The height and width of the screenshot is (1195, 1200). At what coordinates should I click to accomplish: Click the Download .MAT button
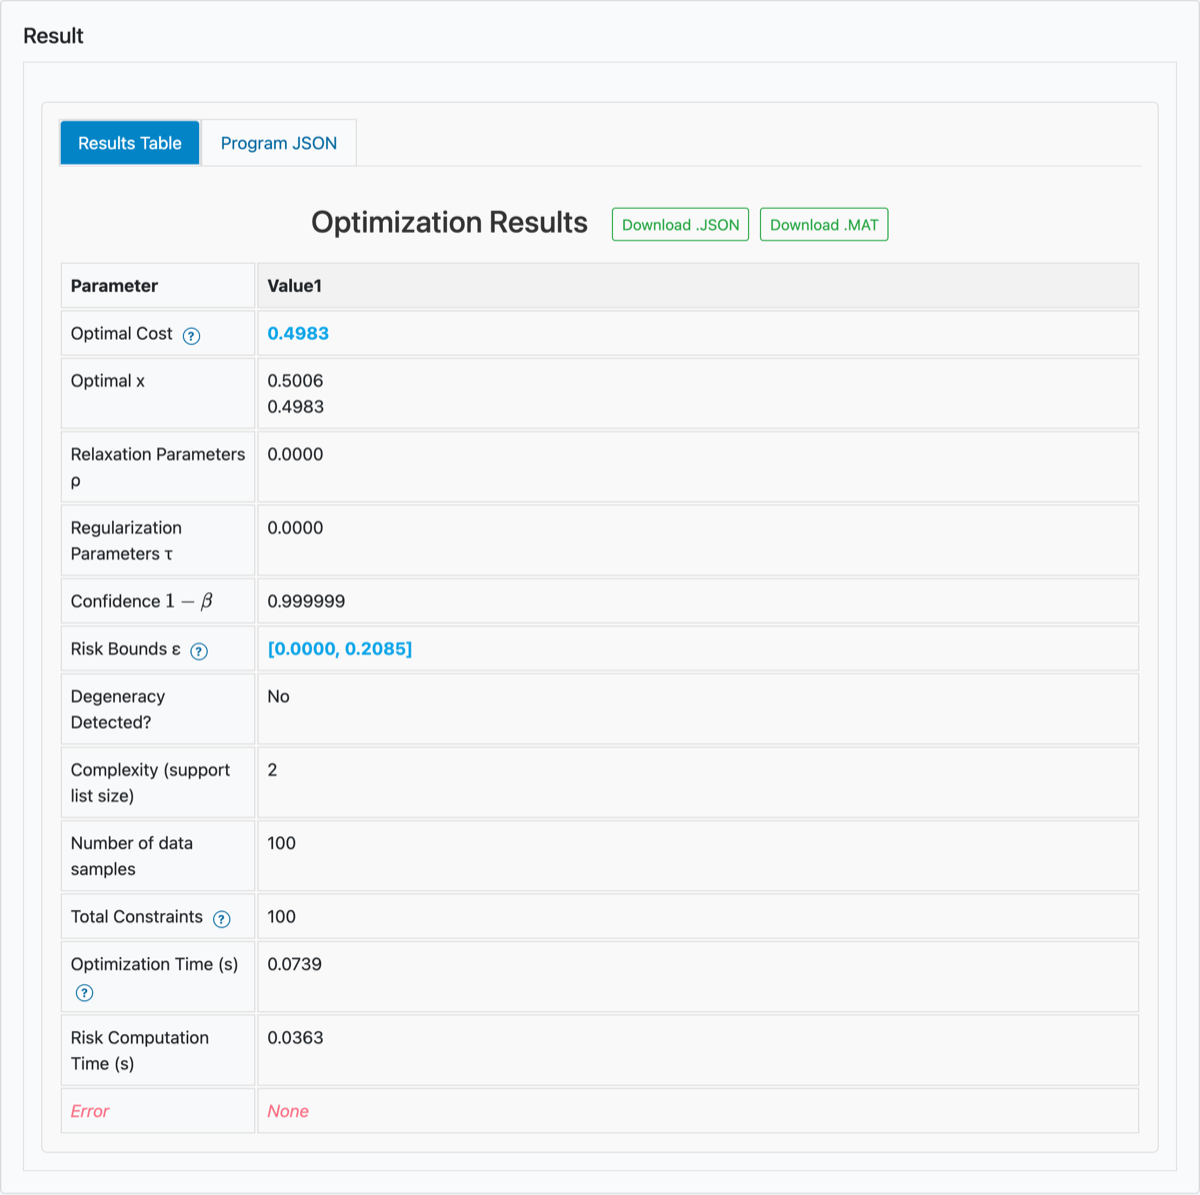click(x=824, y=225)
